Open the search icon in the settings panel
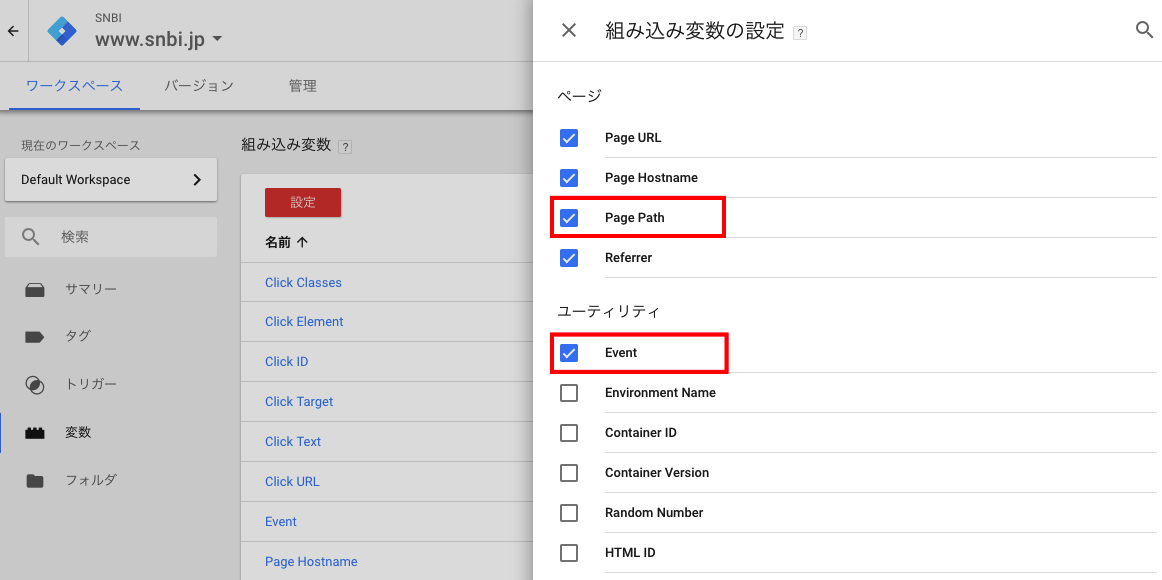Screen dimensions: 1162x580 (x=1144, y=30)
